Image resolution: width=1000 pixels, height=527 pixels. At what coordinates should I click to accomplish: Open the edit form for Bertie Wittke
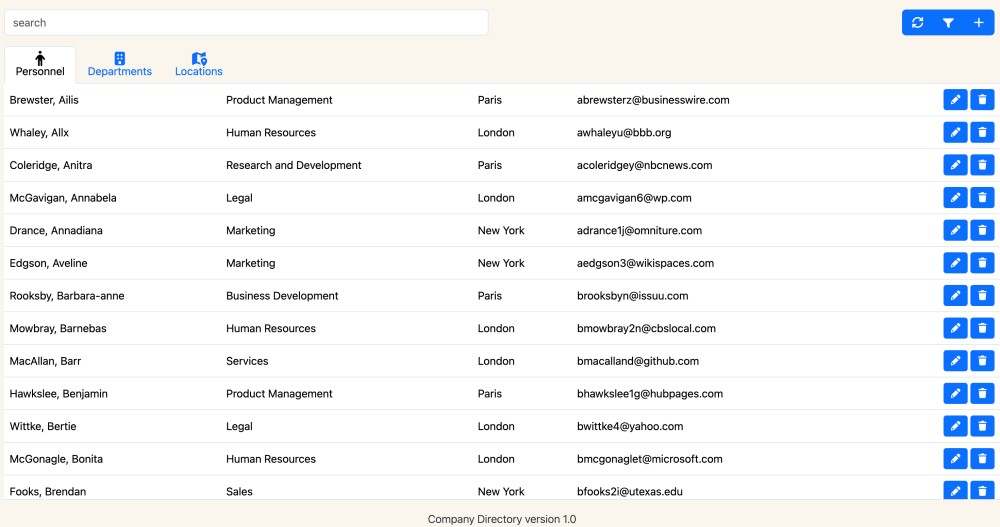955,426
